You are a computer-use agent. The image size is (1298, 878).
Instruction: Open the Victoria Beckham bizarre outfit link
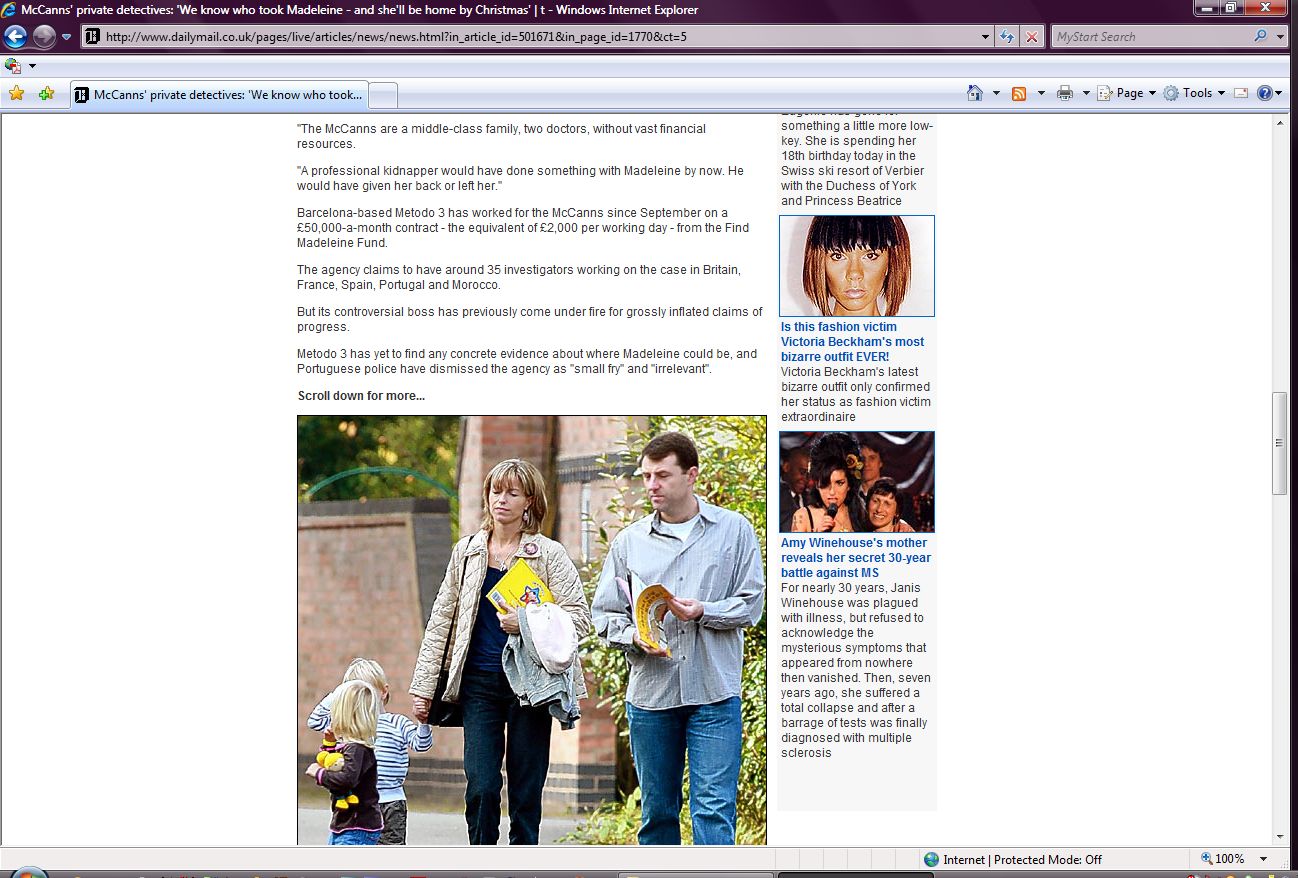(x=852, y=342)
